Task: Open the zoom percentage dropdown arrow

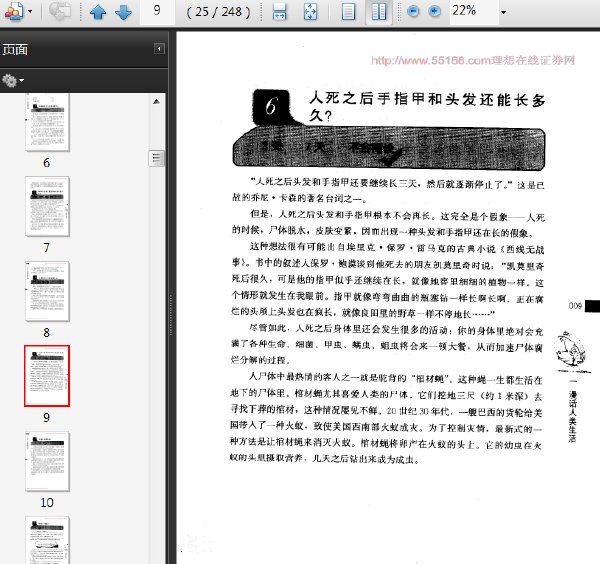Action: click(504, 12)
